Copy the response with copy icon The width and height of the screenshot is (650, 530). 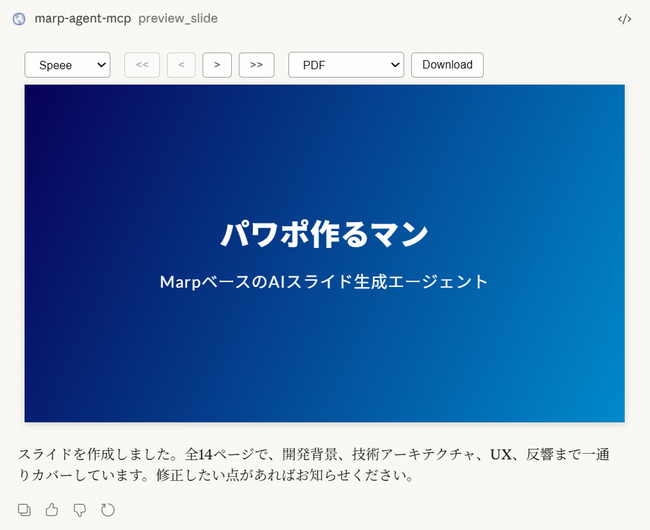(x=24, y=510)
